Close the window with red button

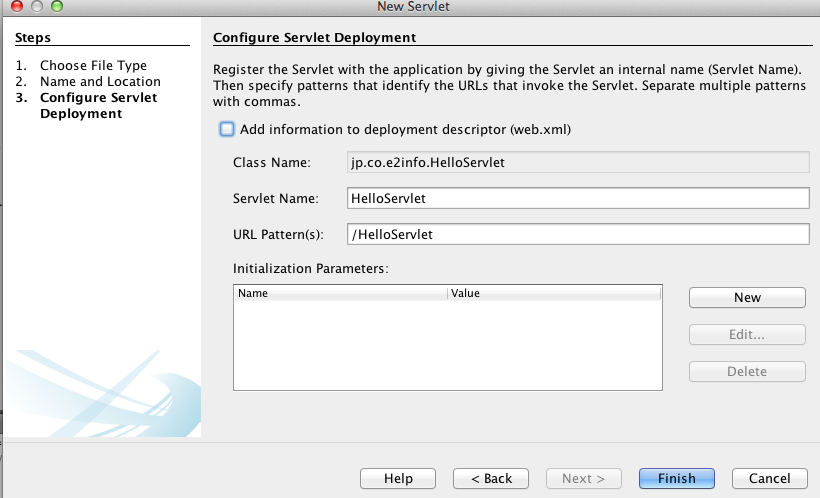tap(17, 6)
